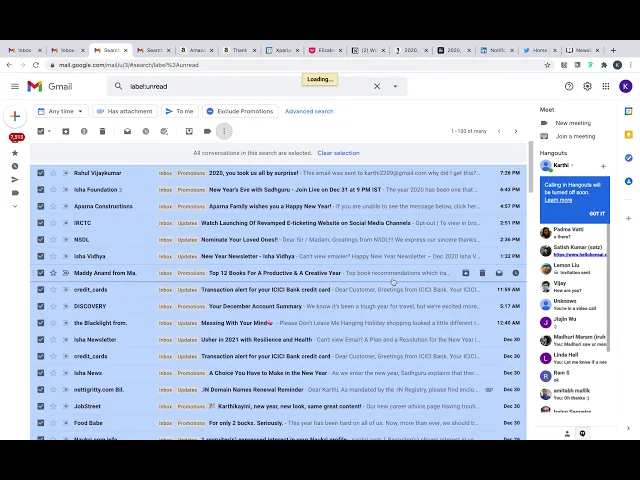640x480 pixels.
Task: Open Karthi Hangouts status dropdown
Action: click(x=572, y=165)
